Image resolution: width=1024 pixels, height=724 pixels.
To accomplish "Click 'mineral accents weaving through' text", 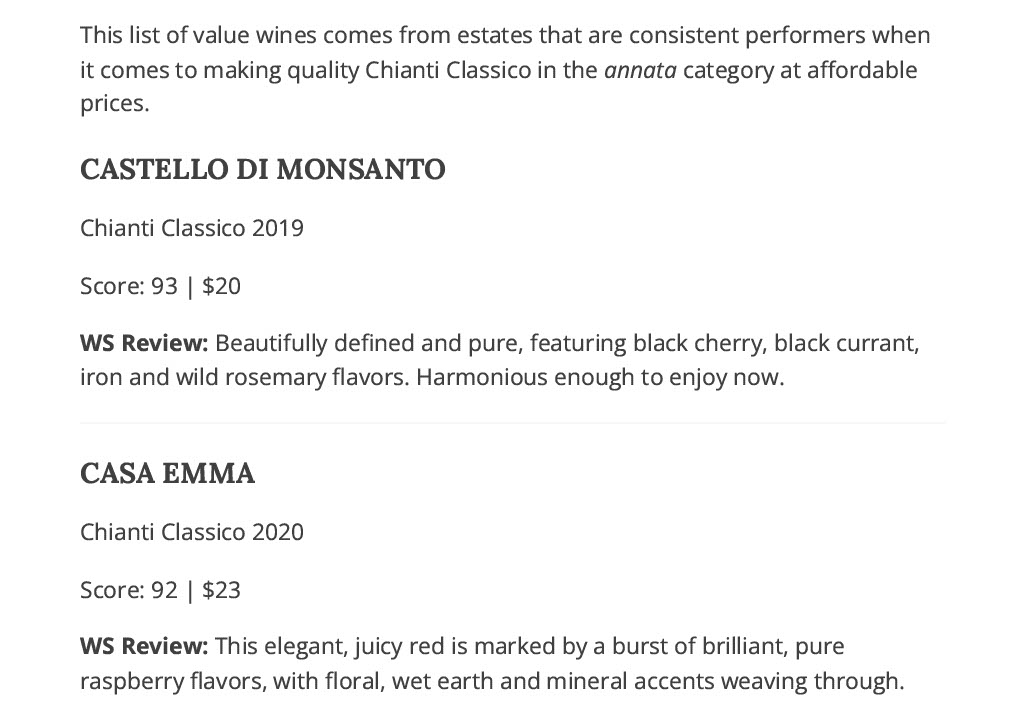I will pyautogui.click(x=725, y=681).
